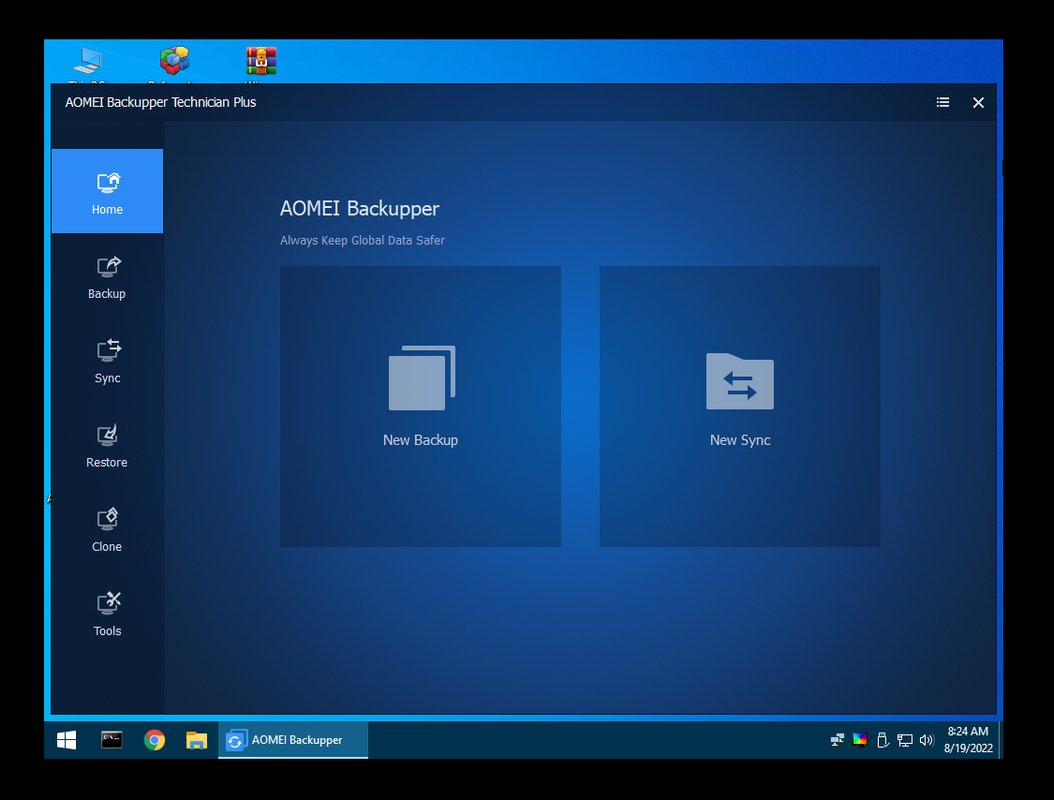Click the AOMEI Backupper Technician Plus title
The image size is (1054, 800).
tap(161, 102)
